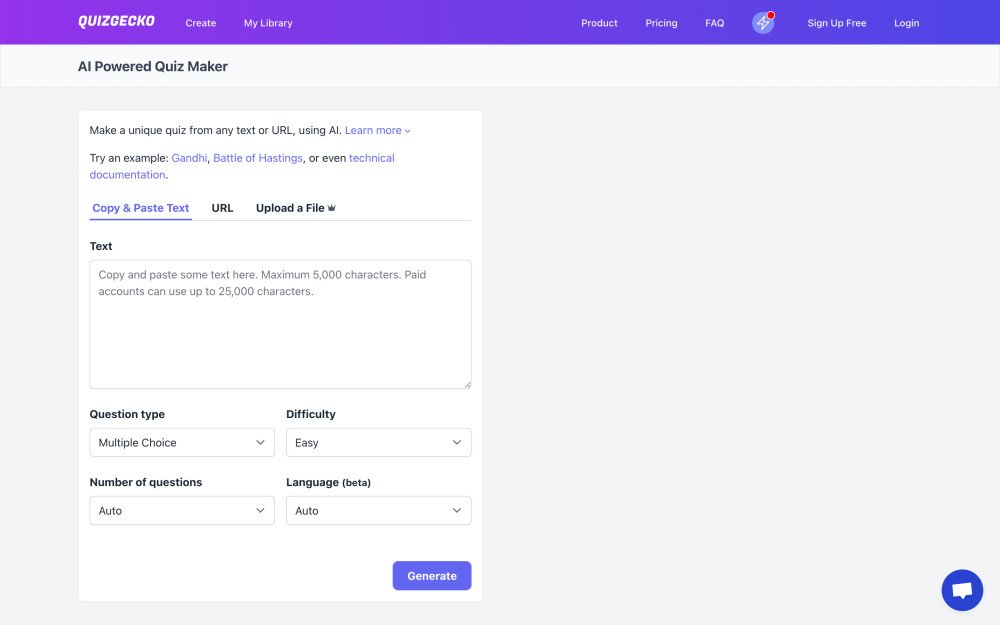The height and width of the screenshot is (625, 1000).
Task: Expand the Number of questions dropdown
Action: click(182, 510)
